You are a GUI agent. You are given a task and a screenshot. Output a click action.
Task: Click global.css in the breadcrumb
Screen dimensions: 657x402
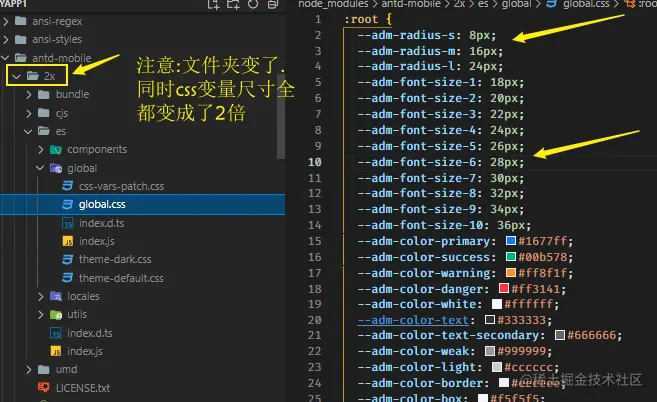pos(586,4)
